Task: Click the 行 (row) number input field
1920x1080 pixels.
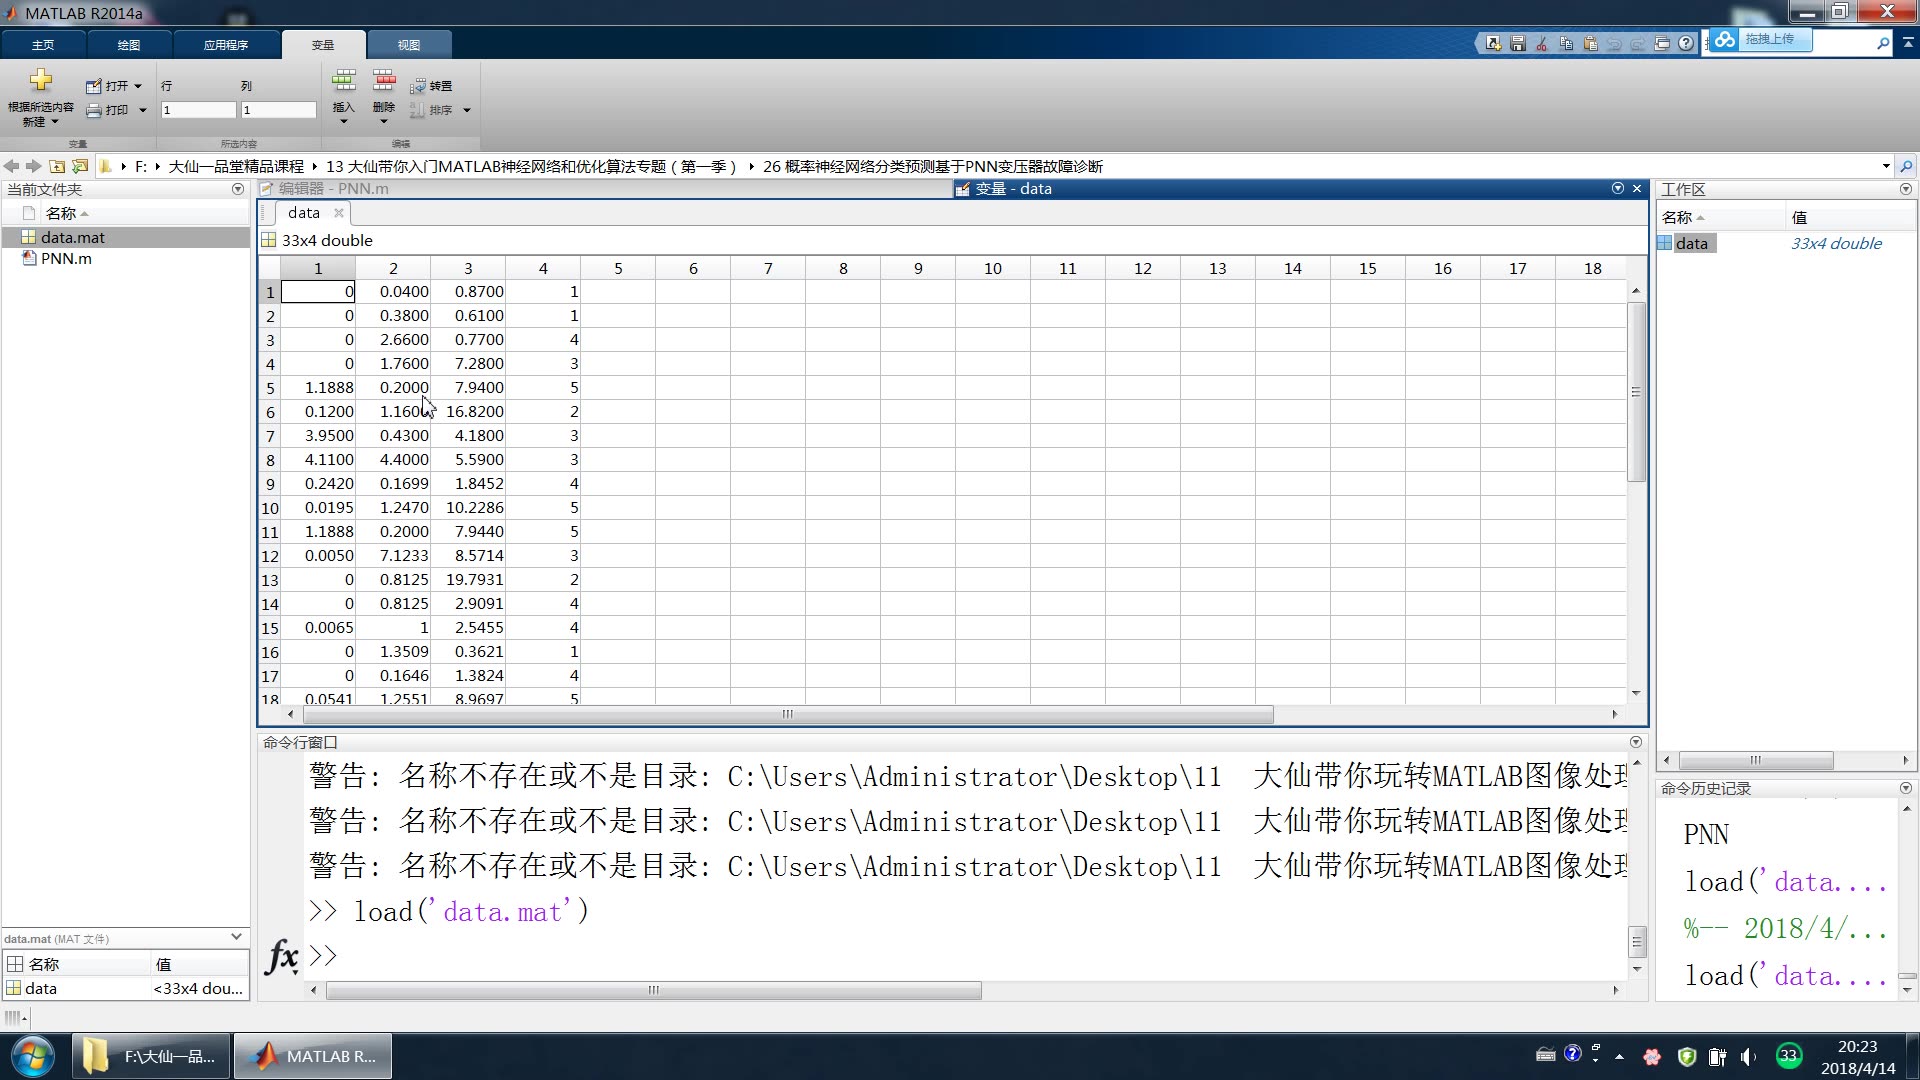Action: pos(198,110)
